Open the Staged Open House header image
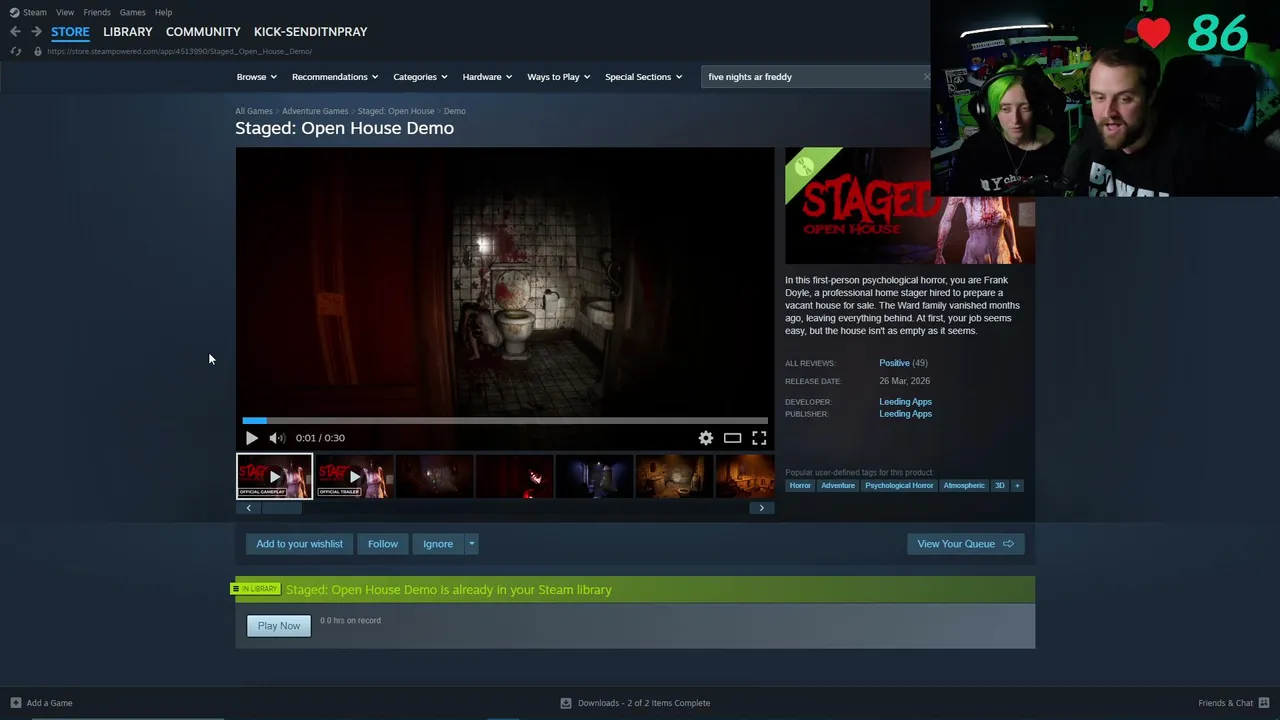This screenshot has height=720, width=1280. (910, 206)
